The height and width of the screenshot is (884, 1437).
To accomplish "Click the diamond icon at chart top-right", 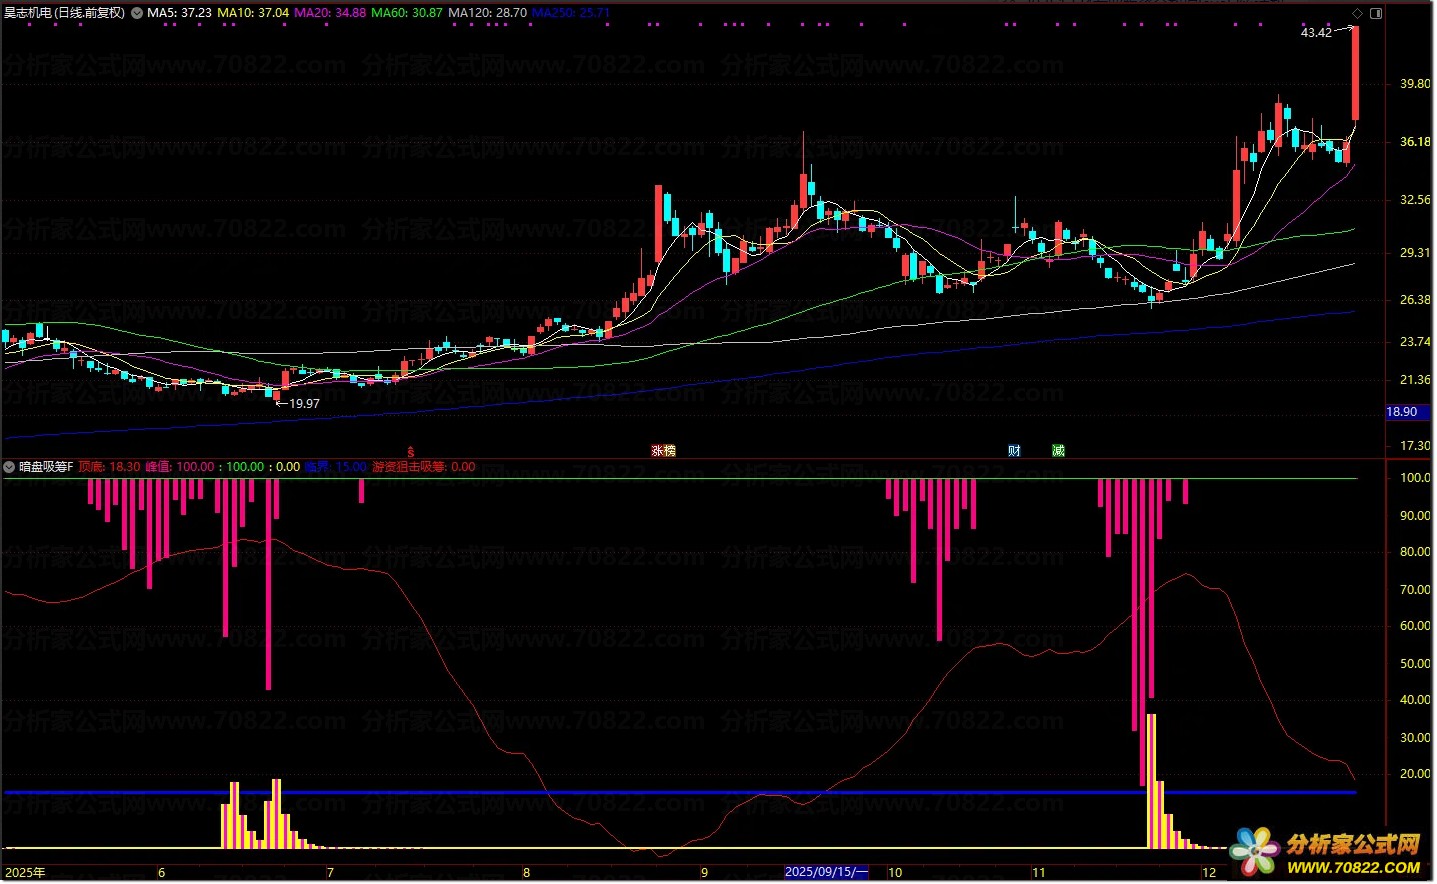I will pyautogui.click(x=1357, y=13).
